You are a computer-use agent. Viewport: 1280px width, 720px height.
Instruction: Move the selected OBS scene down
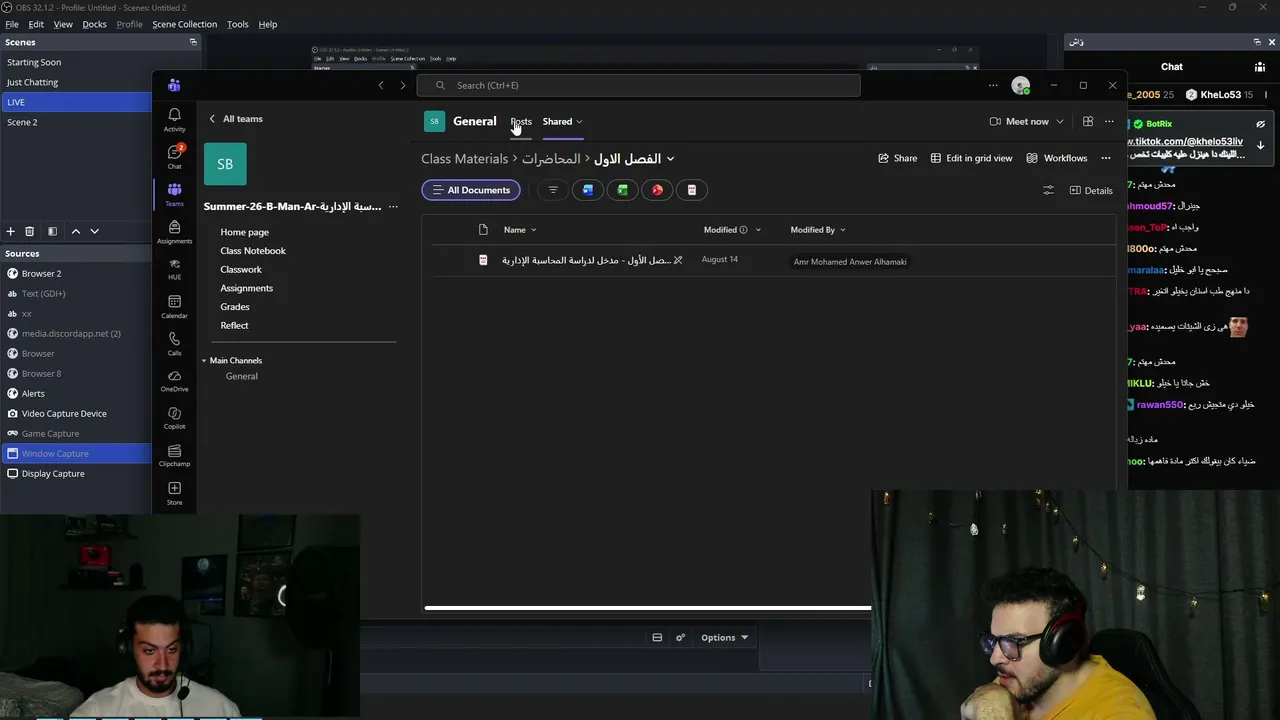[x=94, y=231]
